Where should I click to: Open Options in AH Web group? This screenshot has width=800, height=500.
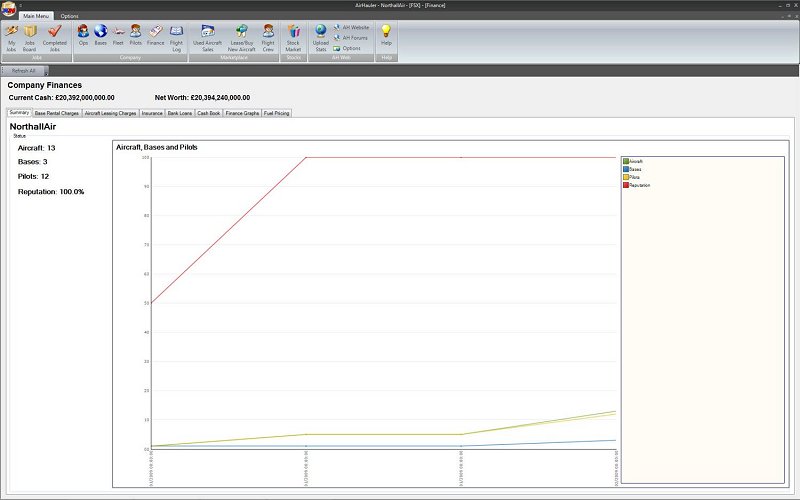click(x=347, y=48)
